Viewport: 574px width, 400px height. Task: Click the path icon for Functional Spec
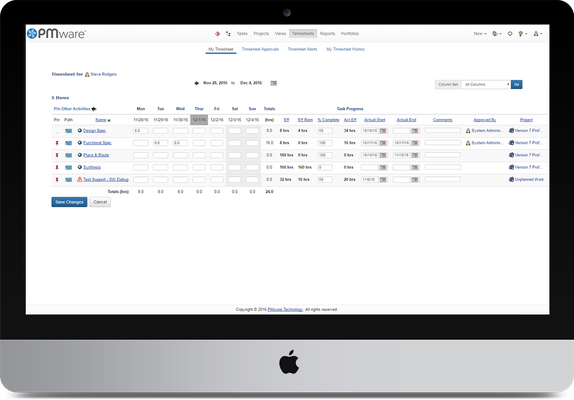(68, 143)
